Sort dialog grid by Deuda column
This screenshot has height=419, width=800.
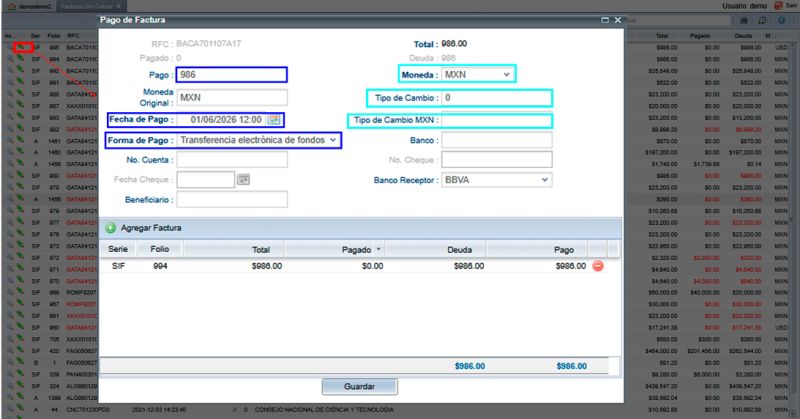[436, 250]
